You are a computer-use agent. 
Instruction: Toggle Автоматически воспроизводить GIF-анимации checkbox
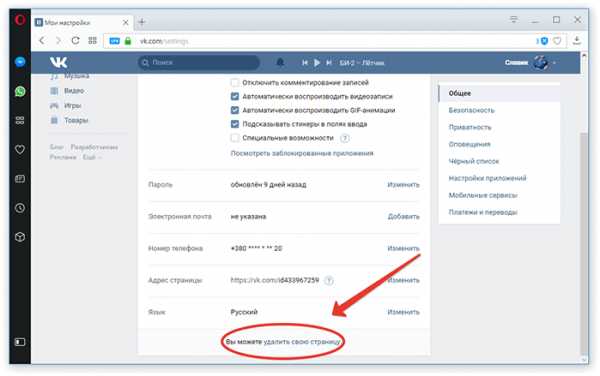[235, 110]
